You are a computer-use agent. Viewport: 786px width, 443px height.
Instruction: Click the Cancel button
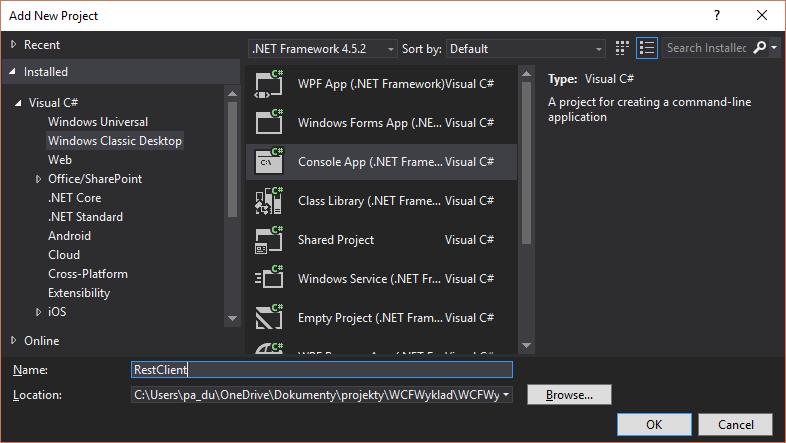735,424
